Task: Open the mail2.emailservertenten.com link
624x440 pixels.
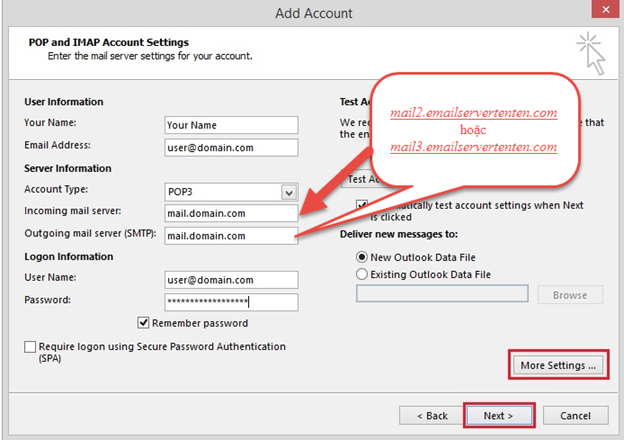Action: [473, 113]
